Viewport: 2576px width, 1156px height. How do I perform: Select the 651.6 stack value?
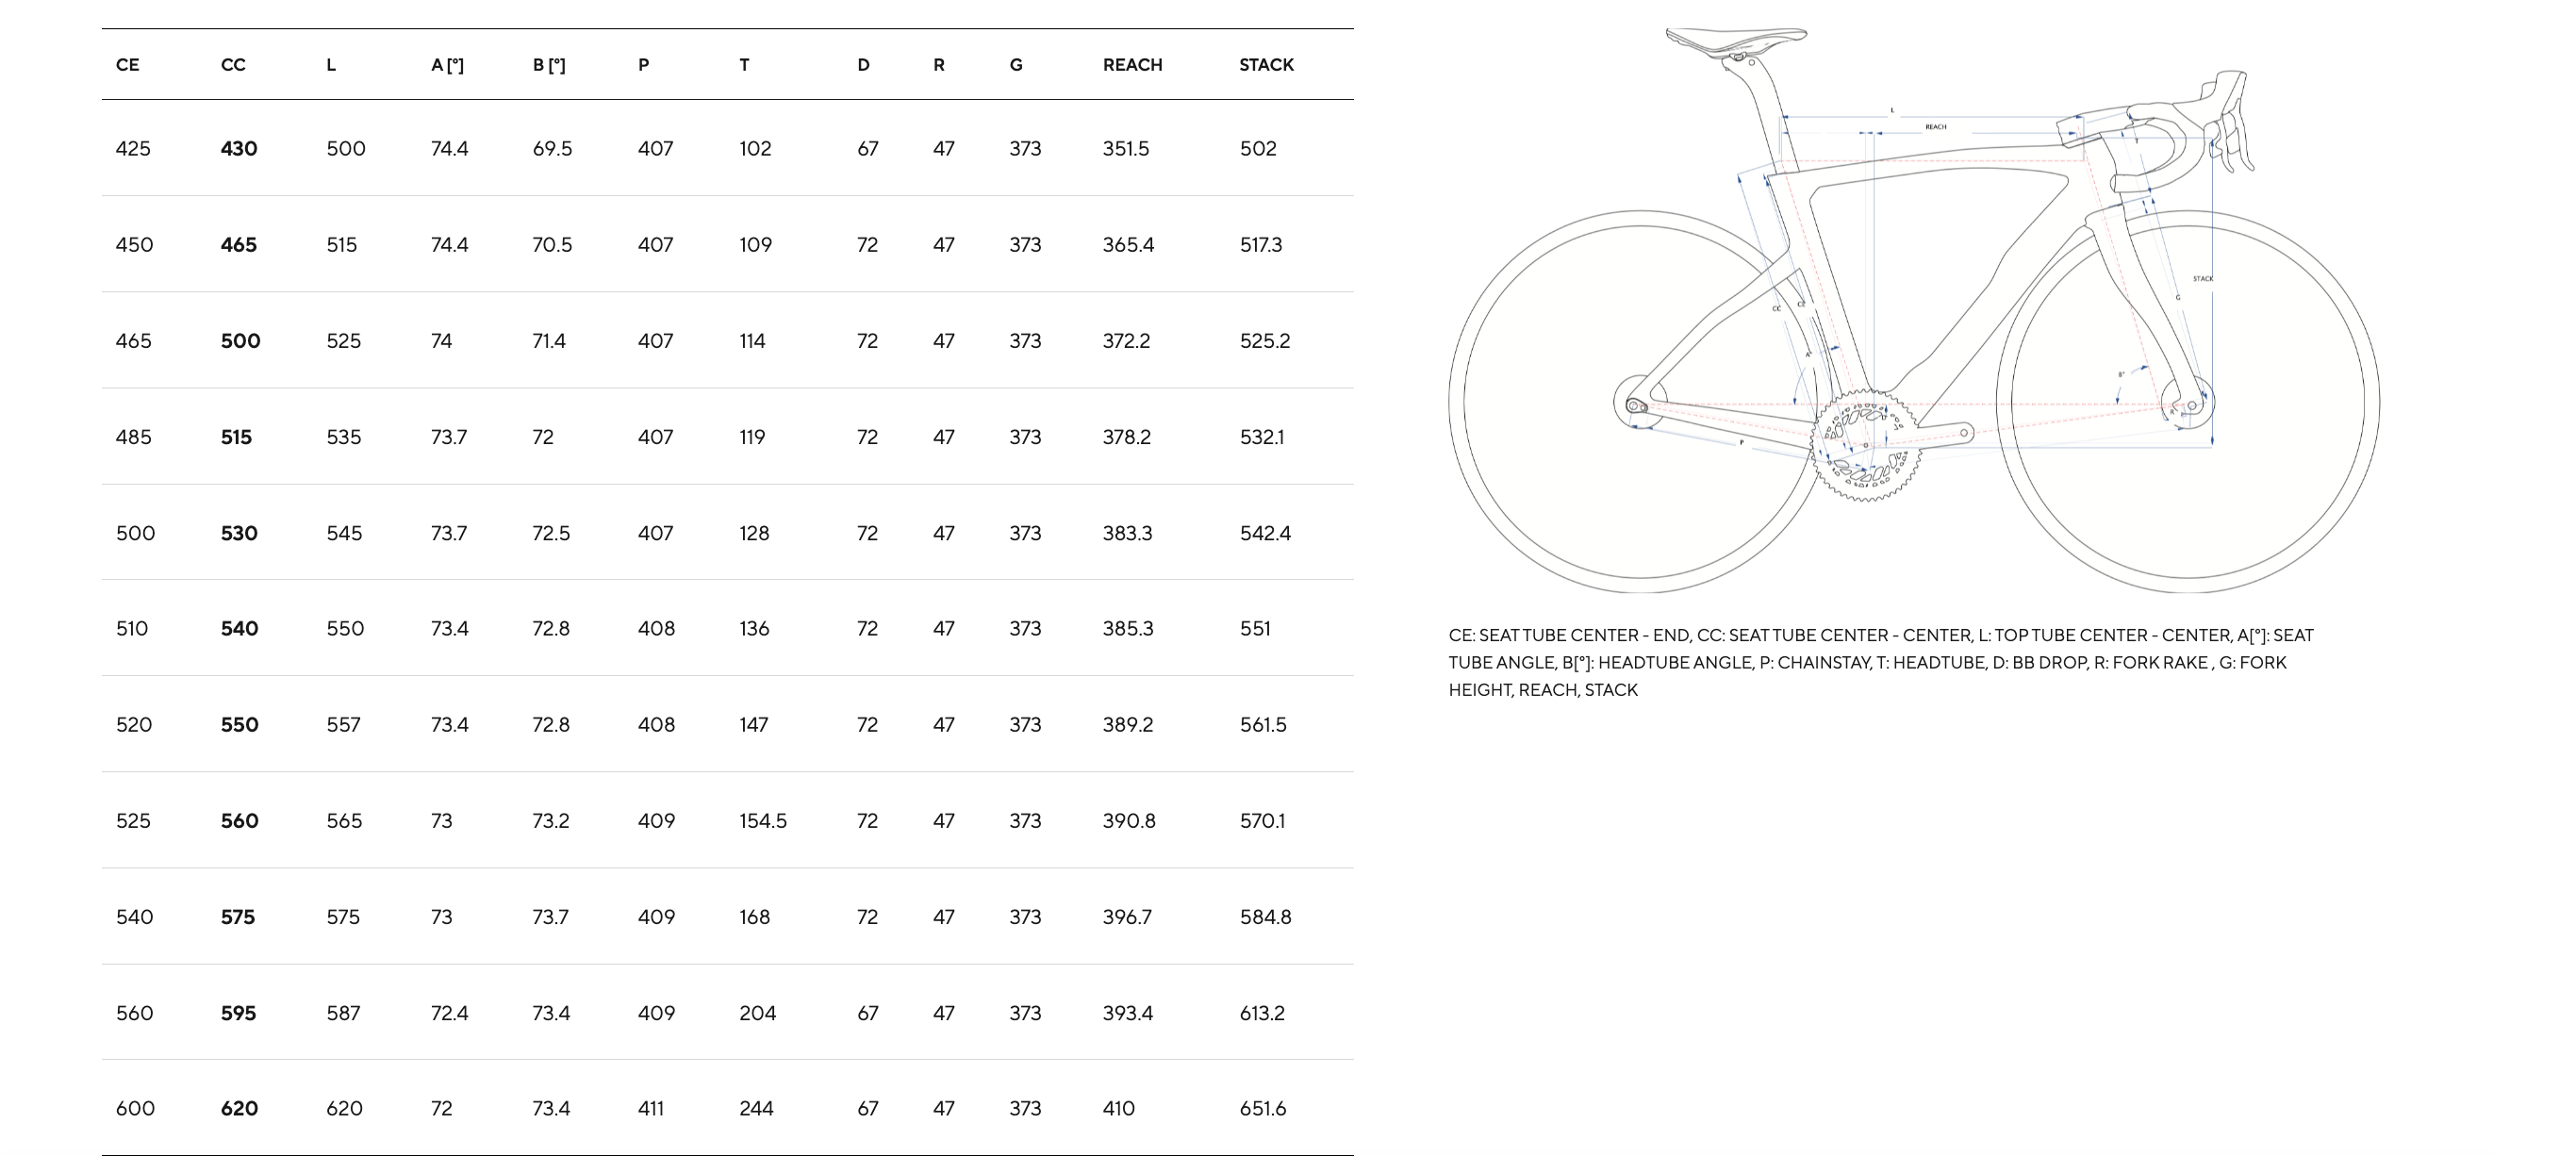coord(1262,1108)
